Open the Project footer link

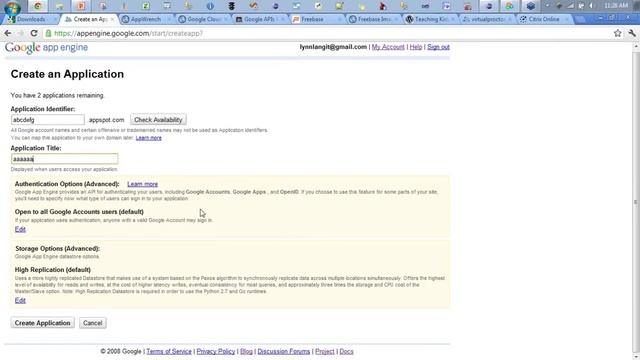[324, 351]
